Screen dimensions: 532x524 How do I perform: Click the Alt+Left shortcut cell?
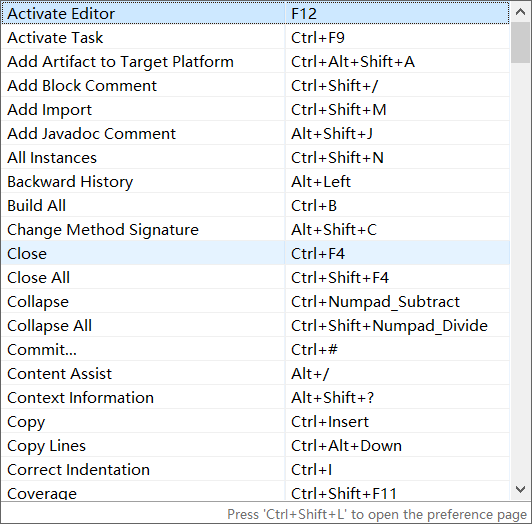pyautogui.click(x=397, y=182)
